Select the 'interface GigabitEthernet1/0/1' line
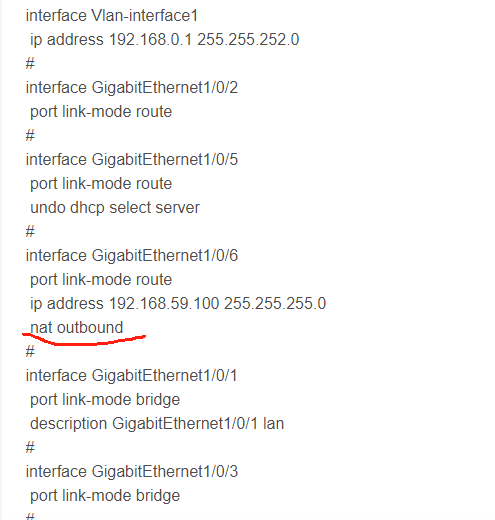 pyautogui.click(x=131, y=376)
